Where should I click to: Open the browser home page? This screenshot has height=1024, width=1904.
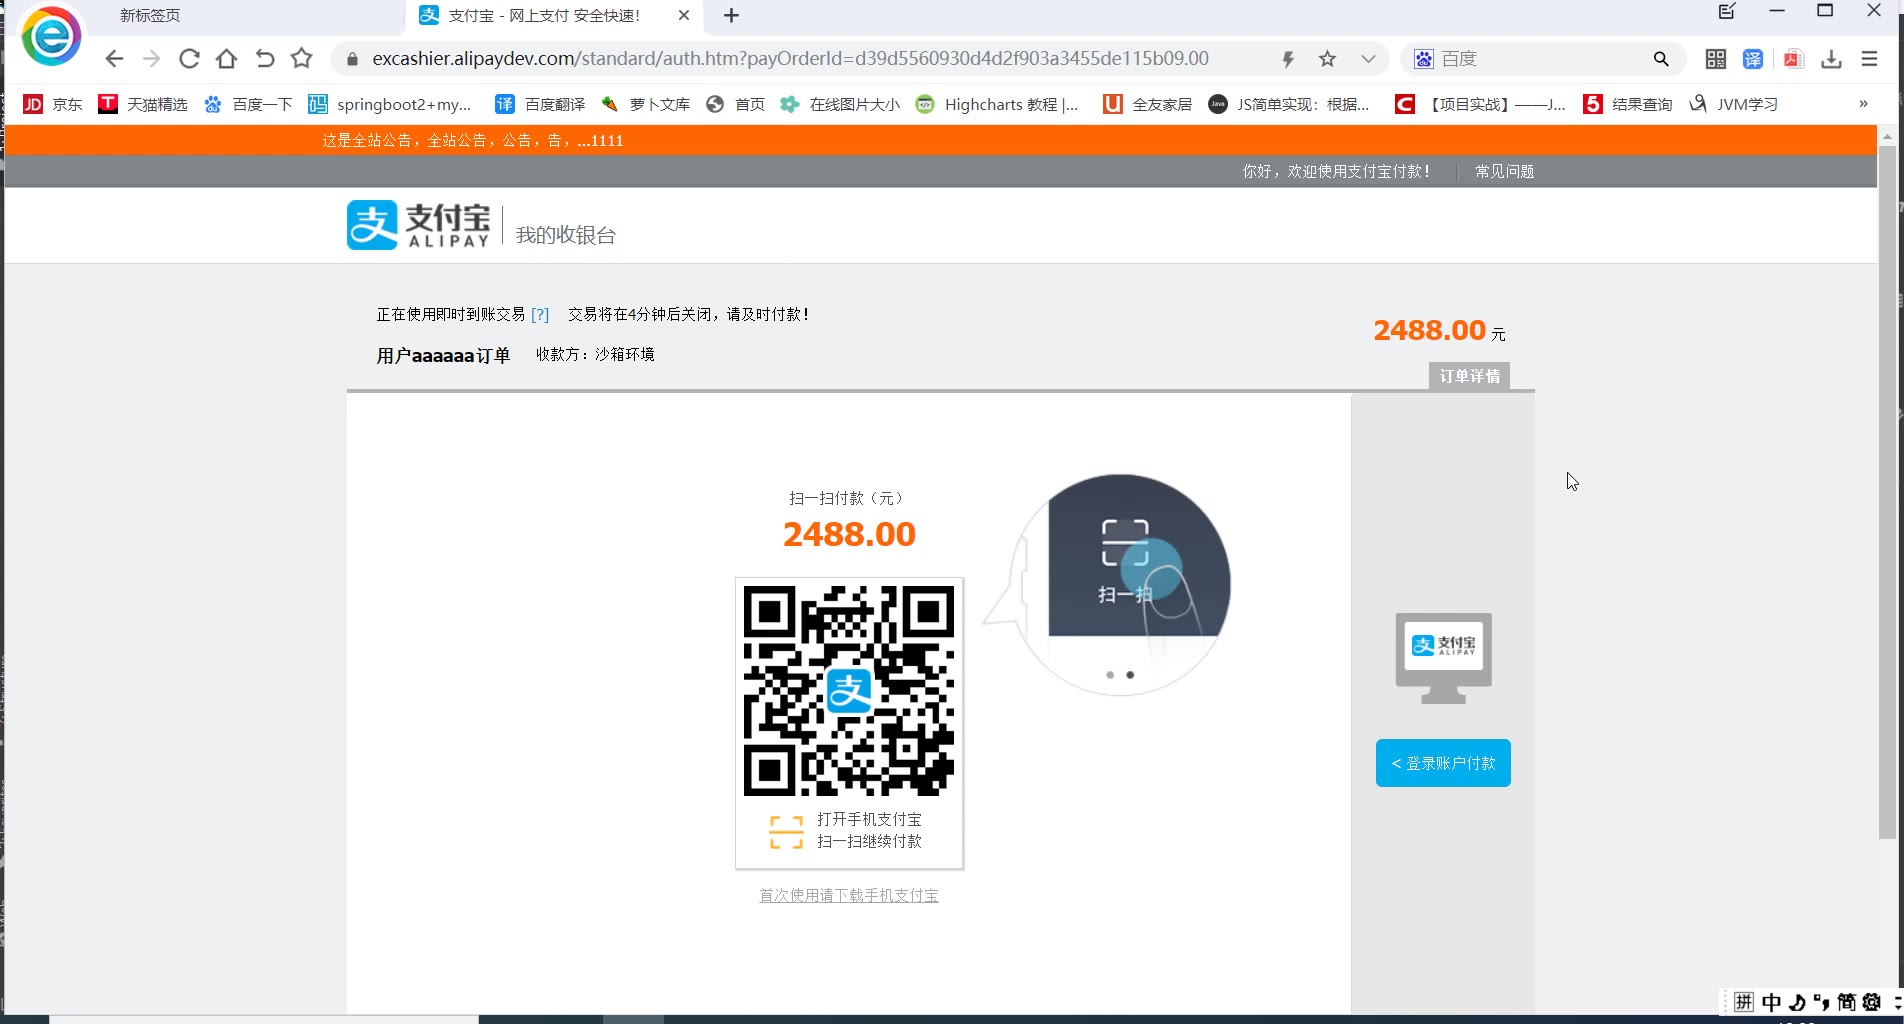pos(227,59)
